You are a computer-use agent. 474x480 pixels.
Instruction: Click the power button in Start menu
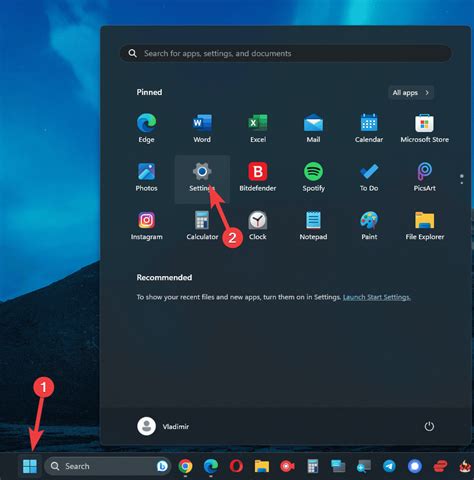[x=429, y=426]
